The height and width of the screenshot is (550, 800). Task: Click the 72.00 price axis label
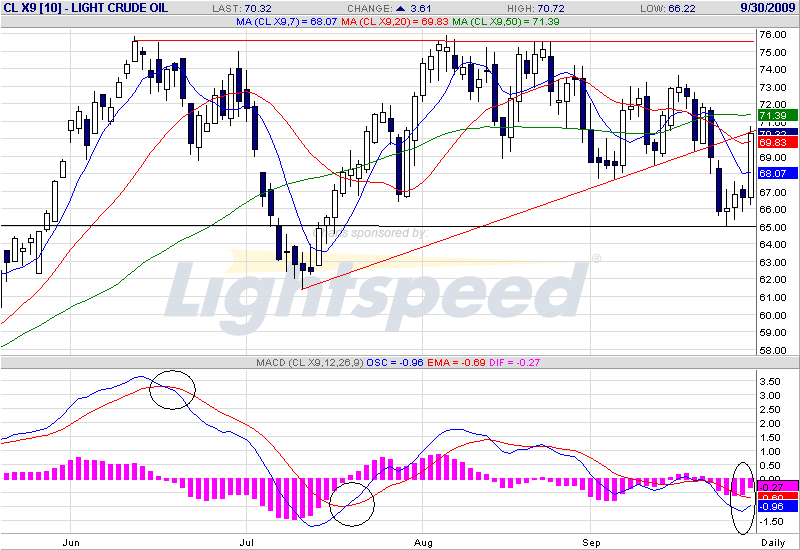[x=772, y=105]
